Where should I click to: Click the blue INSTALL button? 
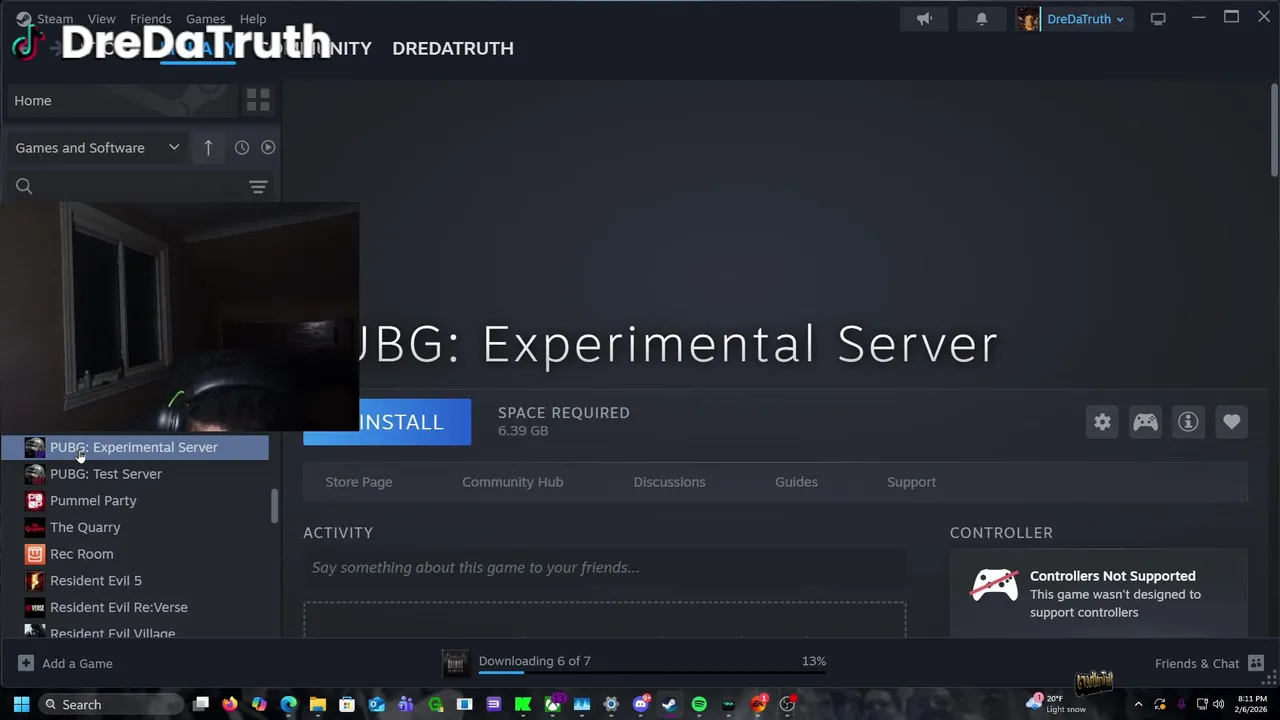(387, 422)
